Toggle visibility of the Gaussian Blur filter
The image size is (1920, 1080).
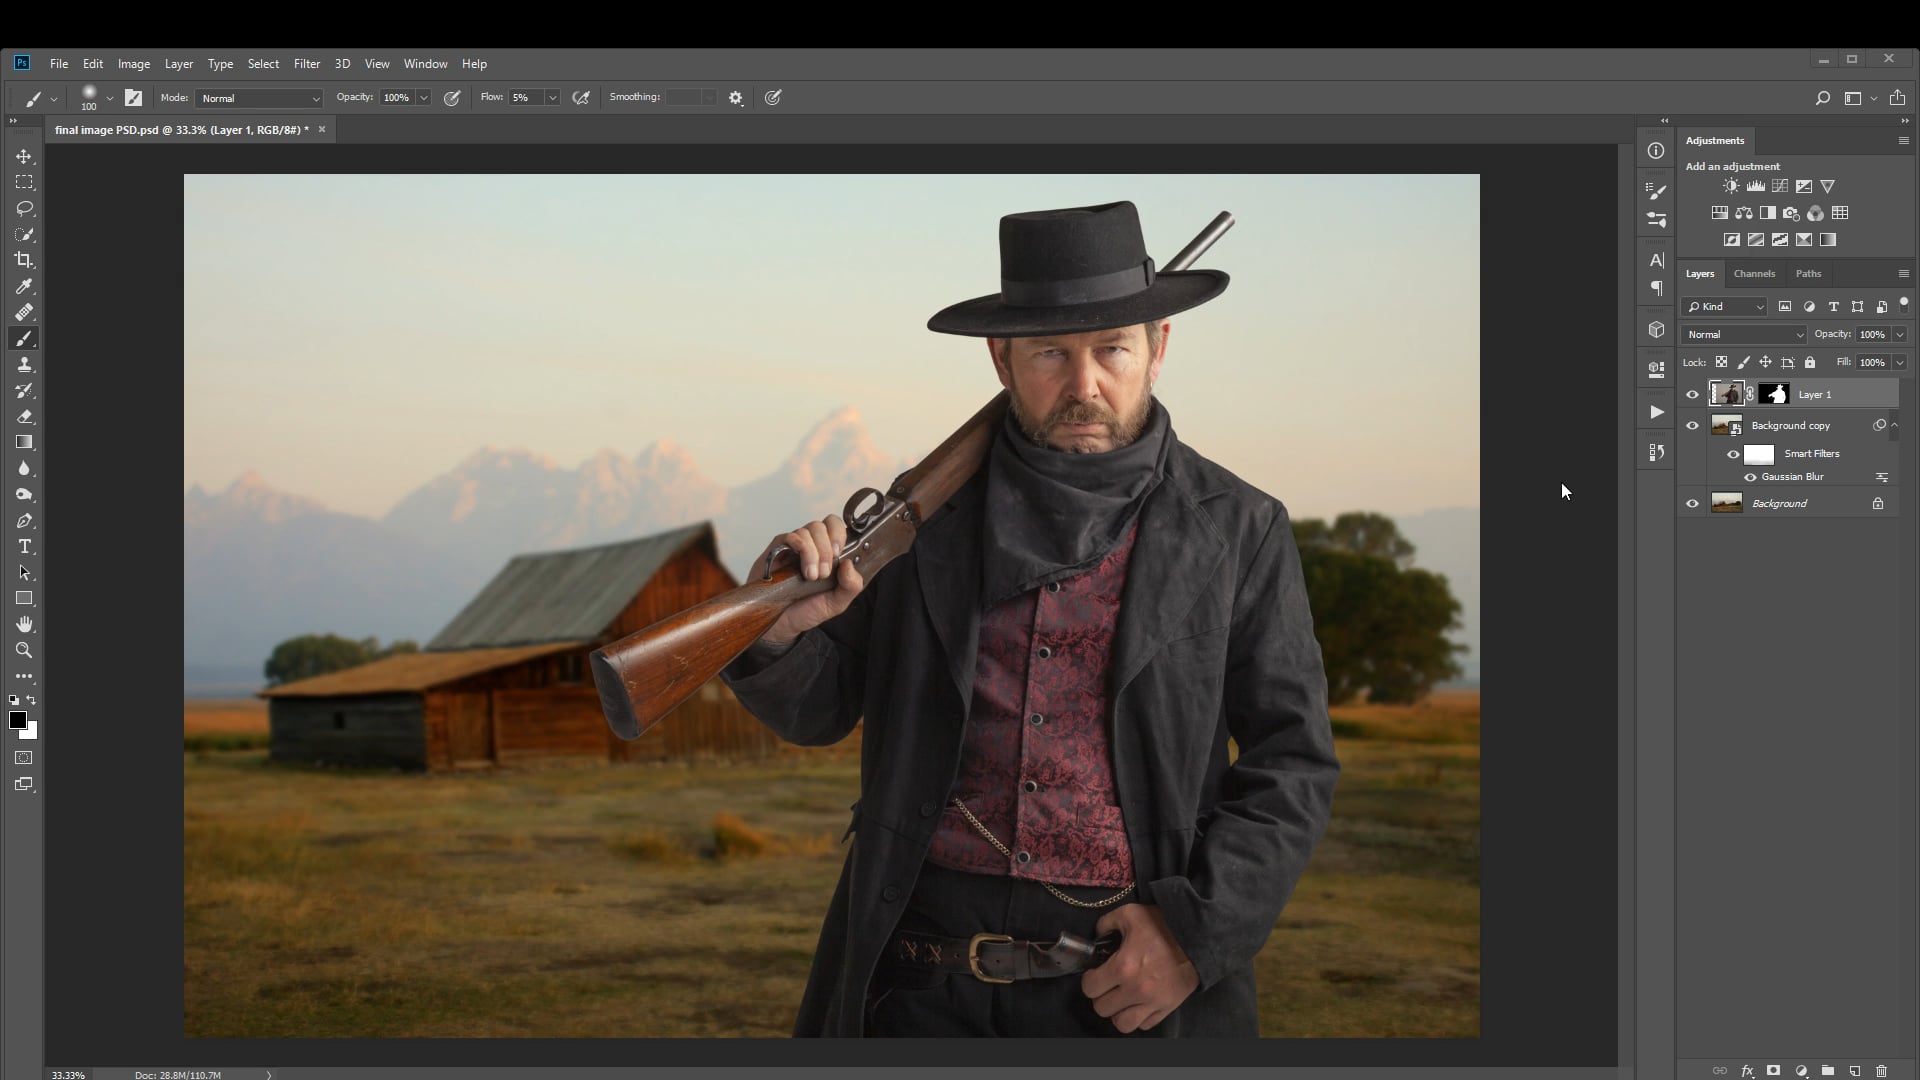(x=1749, y=477)
